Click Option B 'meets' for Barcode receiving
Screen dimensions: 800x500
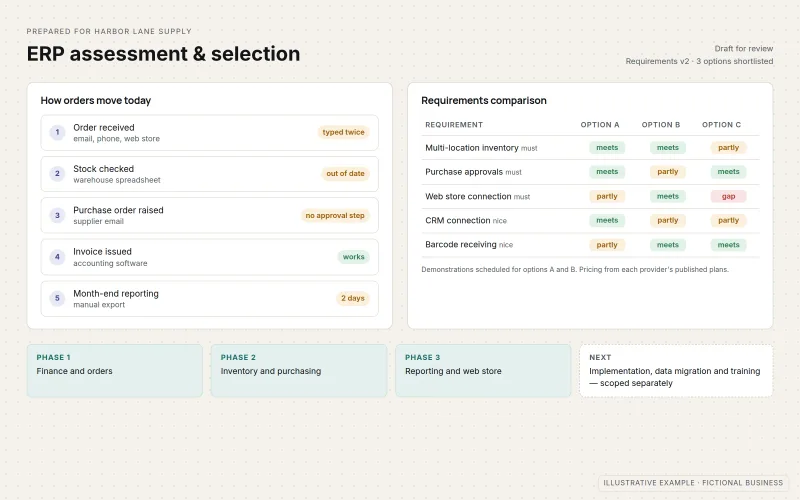[x=668, y=244]
